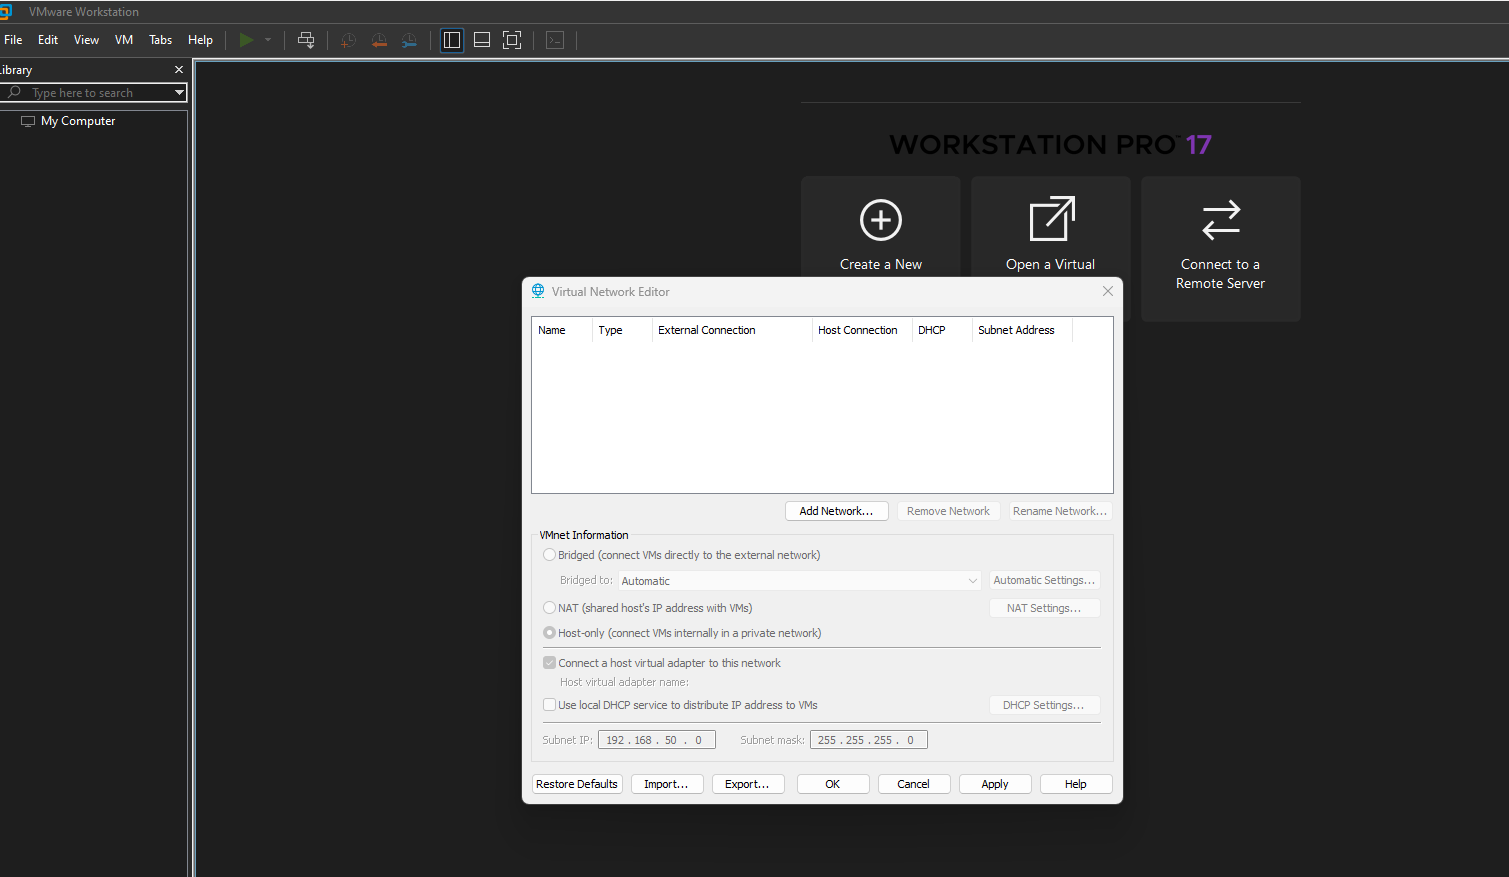Click the Type column header
This screenshot has width=1509, height=877.
pyautogui.click(x=622, y=330)
